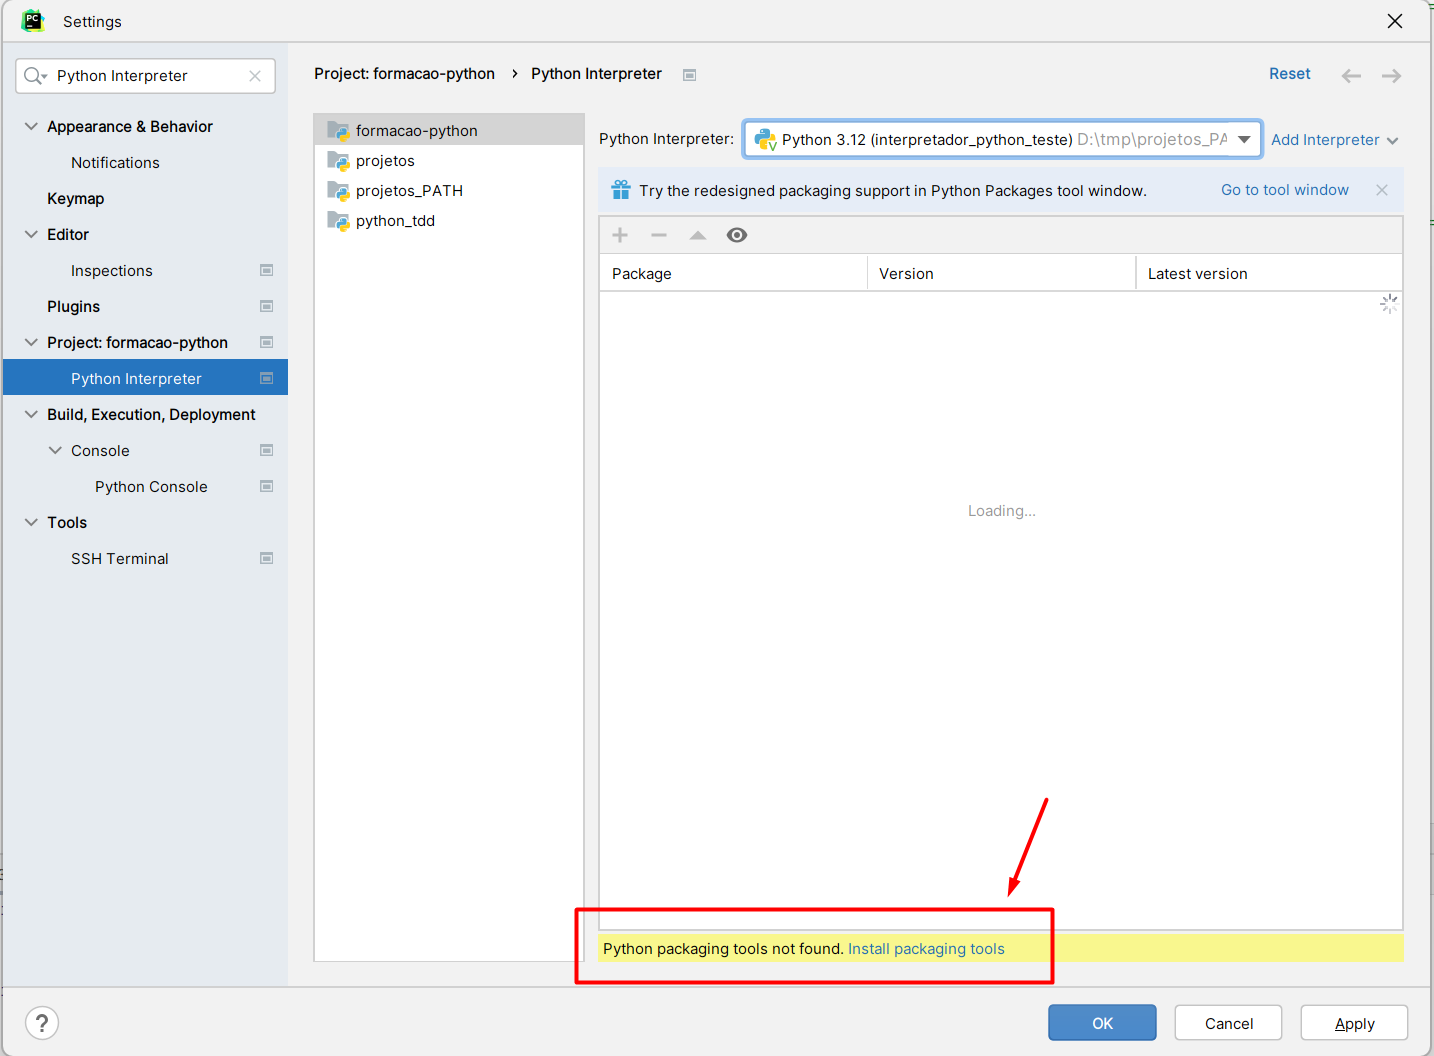Click the upgrade package arrow icon

(x=698, y=235)
